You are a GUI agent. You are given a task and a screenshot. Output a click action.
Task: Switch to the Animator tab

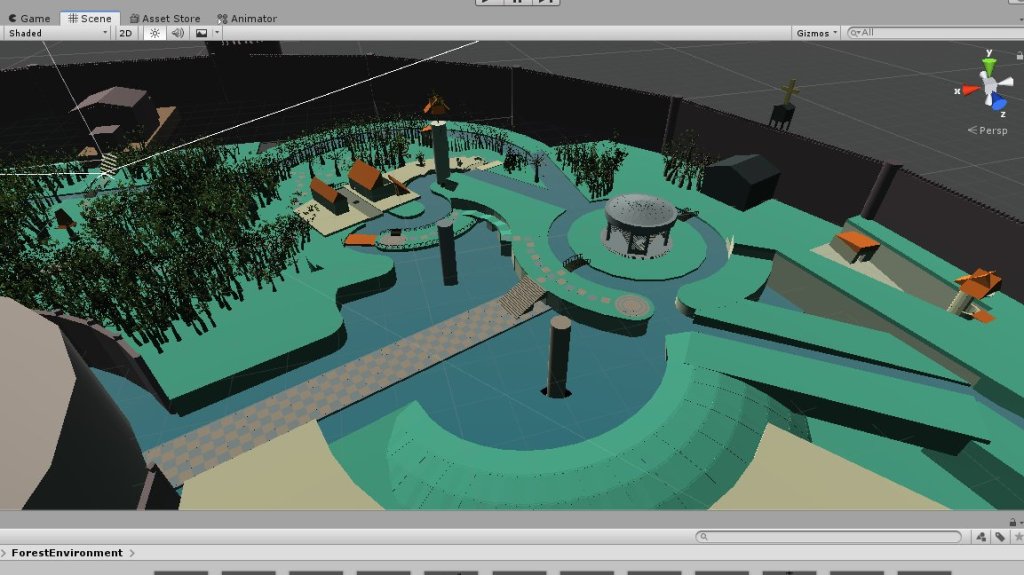[x=247, y=18]
